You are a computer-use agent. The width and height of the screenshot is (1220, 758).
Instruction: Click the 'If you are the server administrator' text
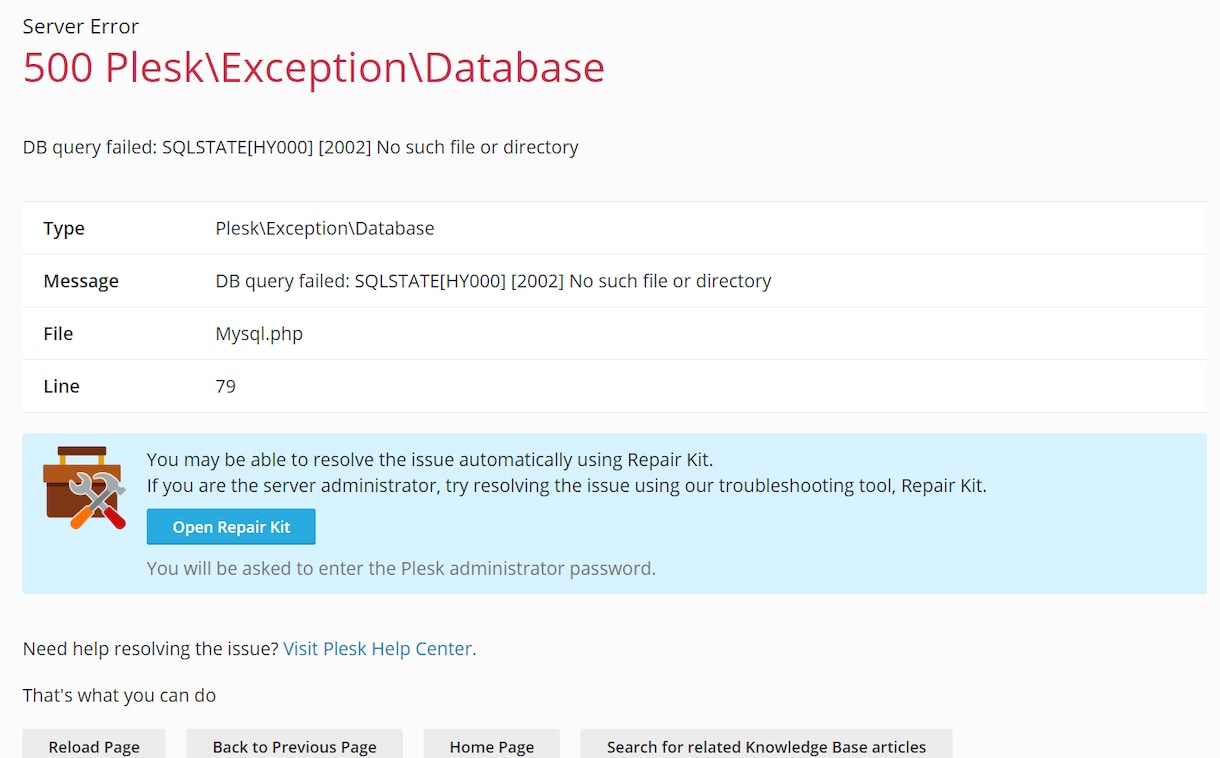(x=567, y=486)
